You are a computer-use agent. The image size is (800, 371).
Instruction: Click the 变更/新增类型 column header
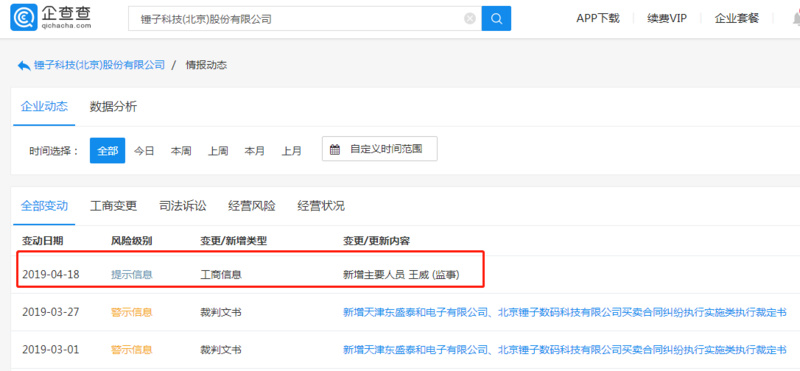coord(233,241)
